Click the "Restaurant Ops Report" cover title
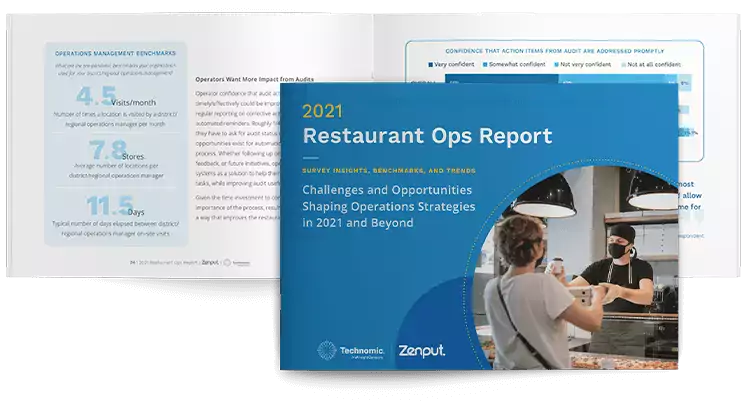746x420 pixels. (x=427, y=136)
